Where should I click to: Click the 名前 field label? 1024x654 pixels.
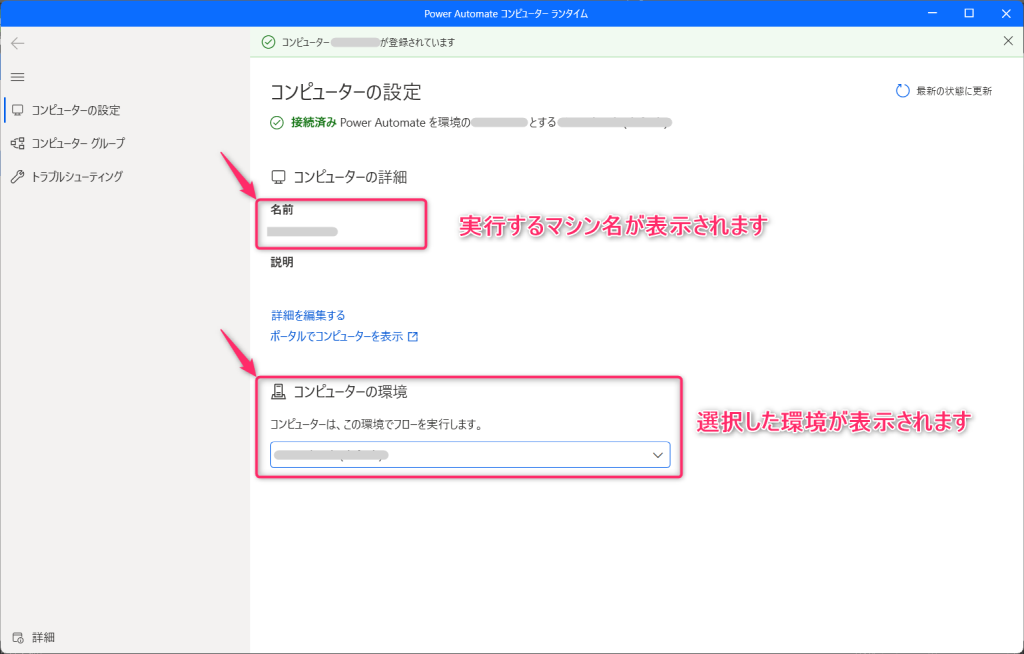(282, 210)
